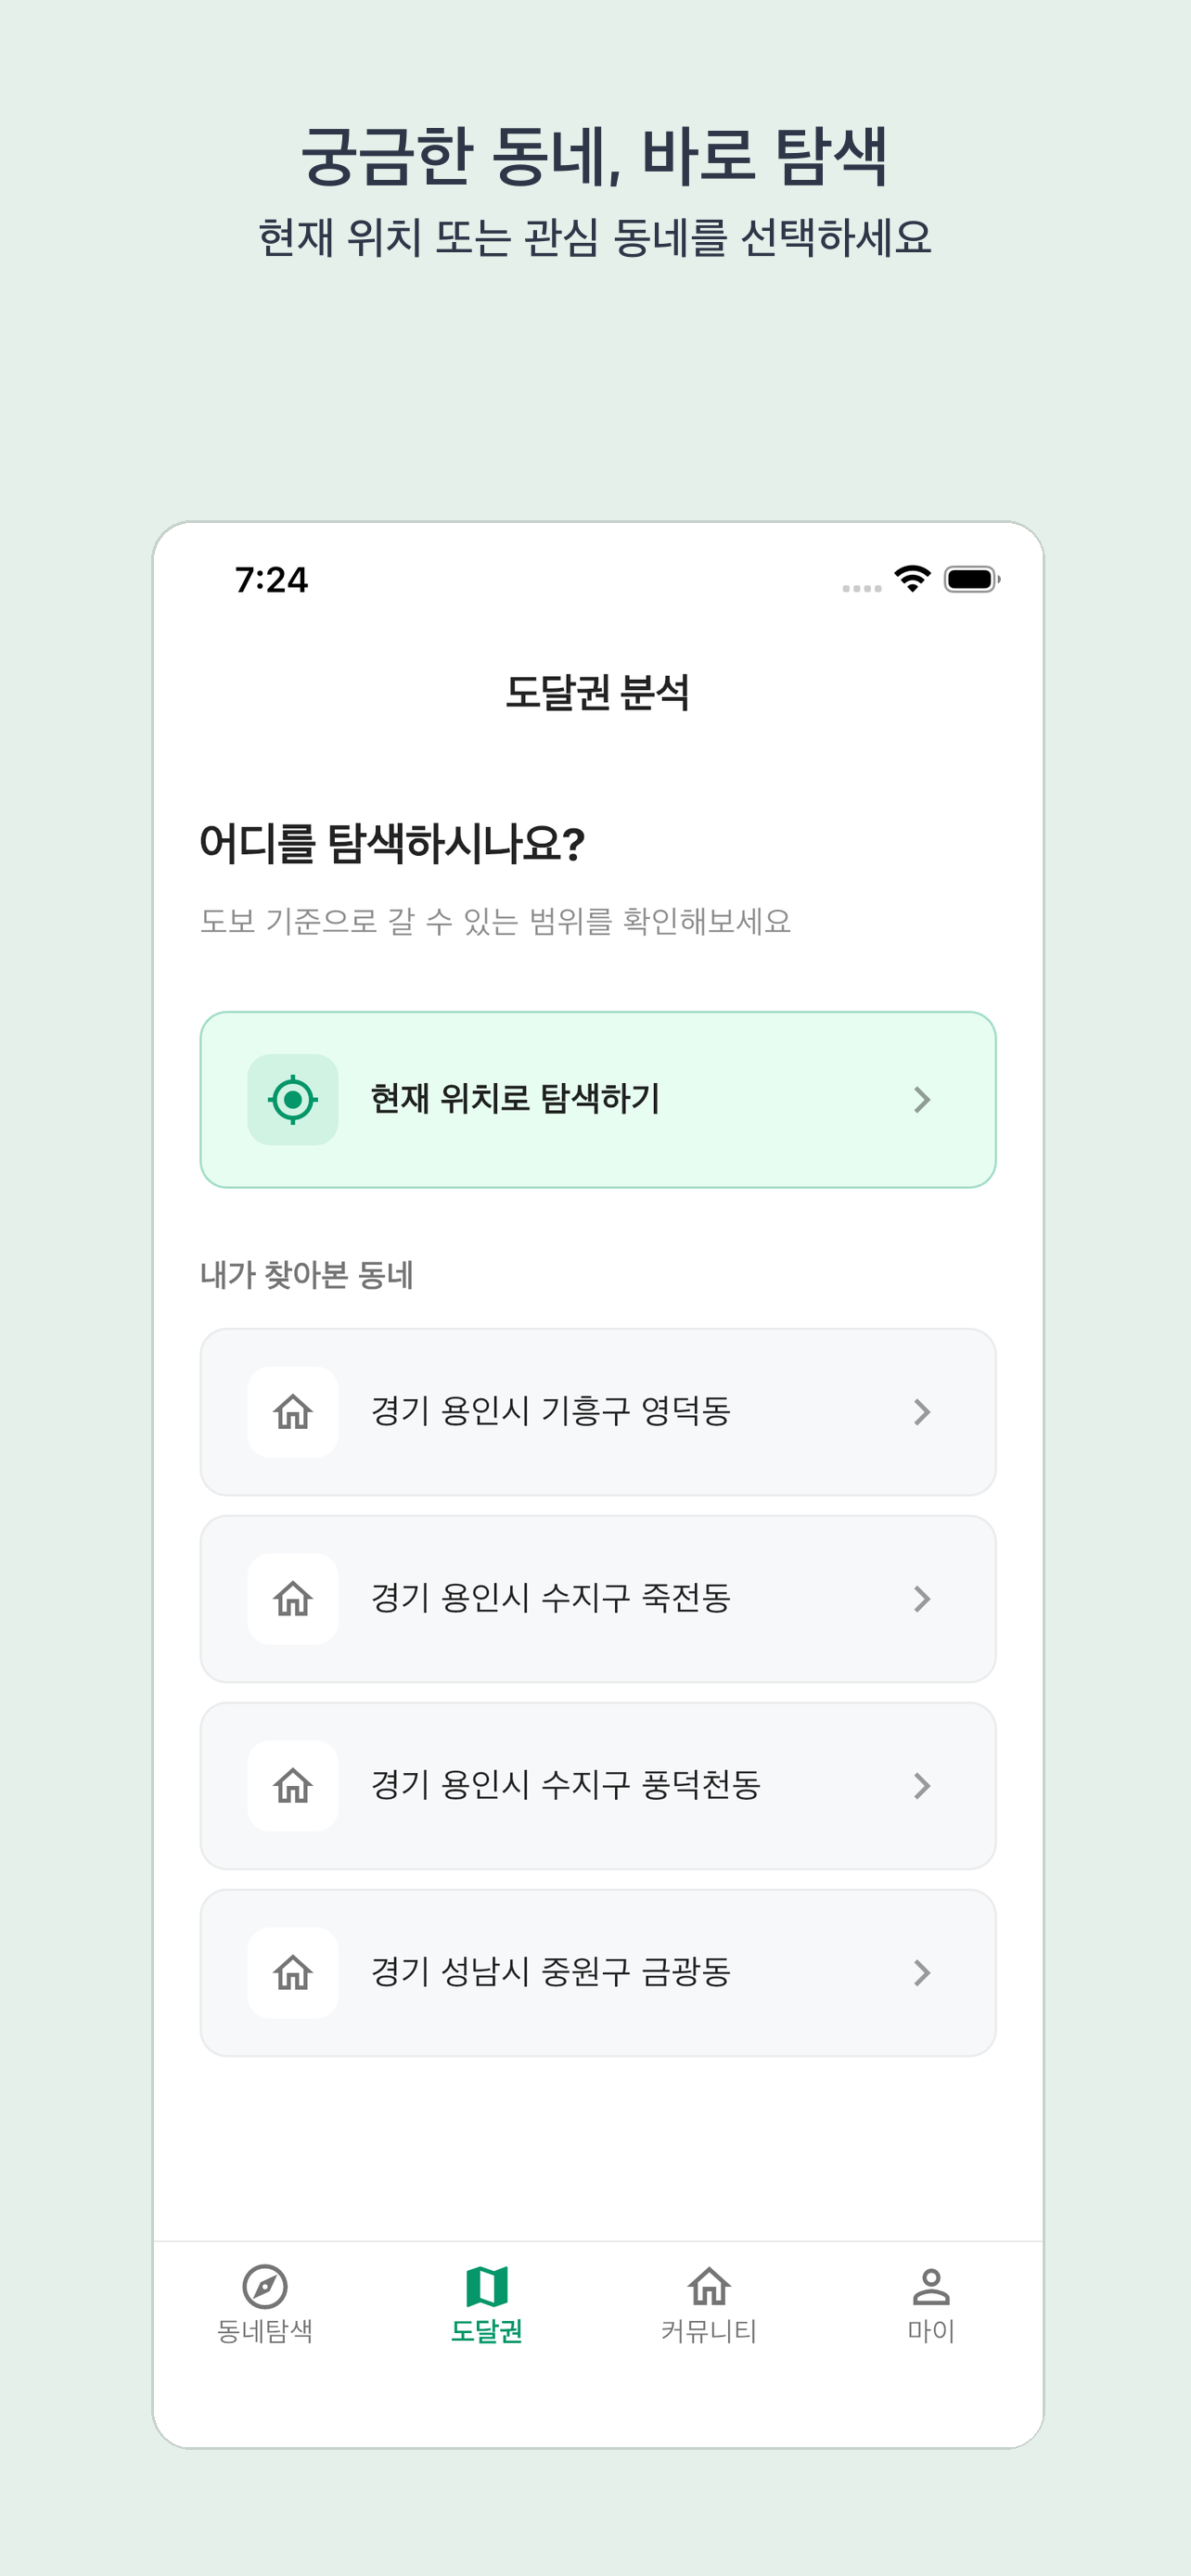The image size is (1191, 2576).
Task: Expand chevron for 수지구 죽전동
Action: point(922,1598)
